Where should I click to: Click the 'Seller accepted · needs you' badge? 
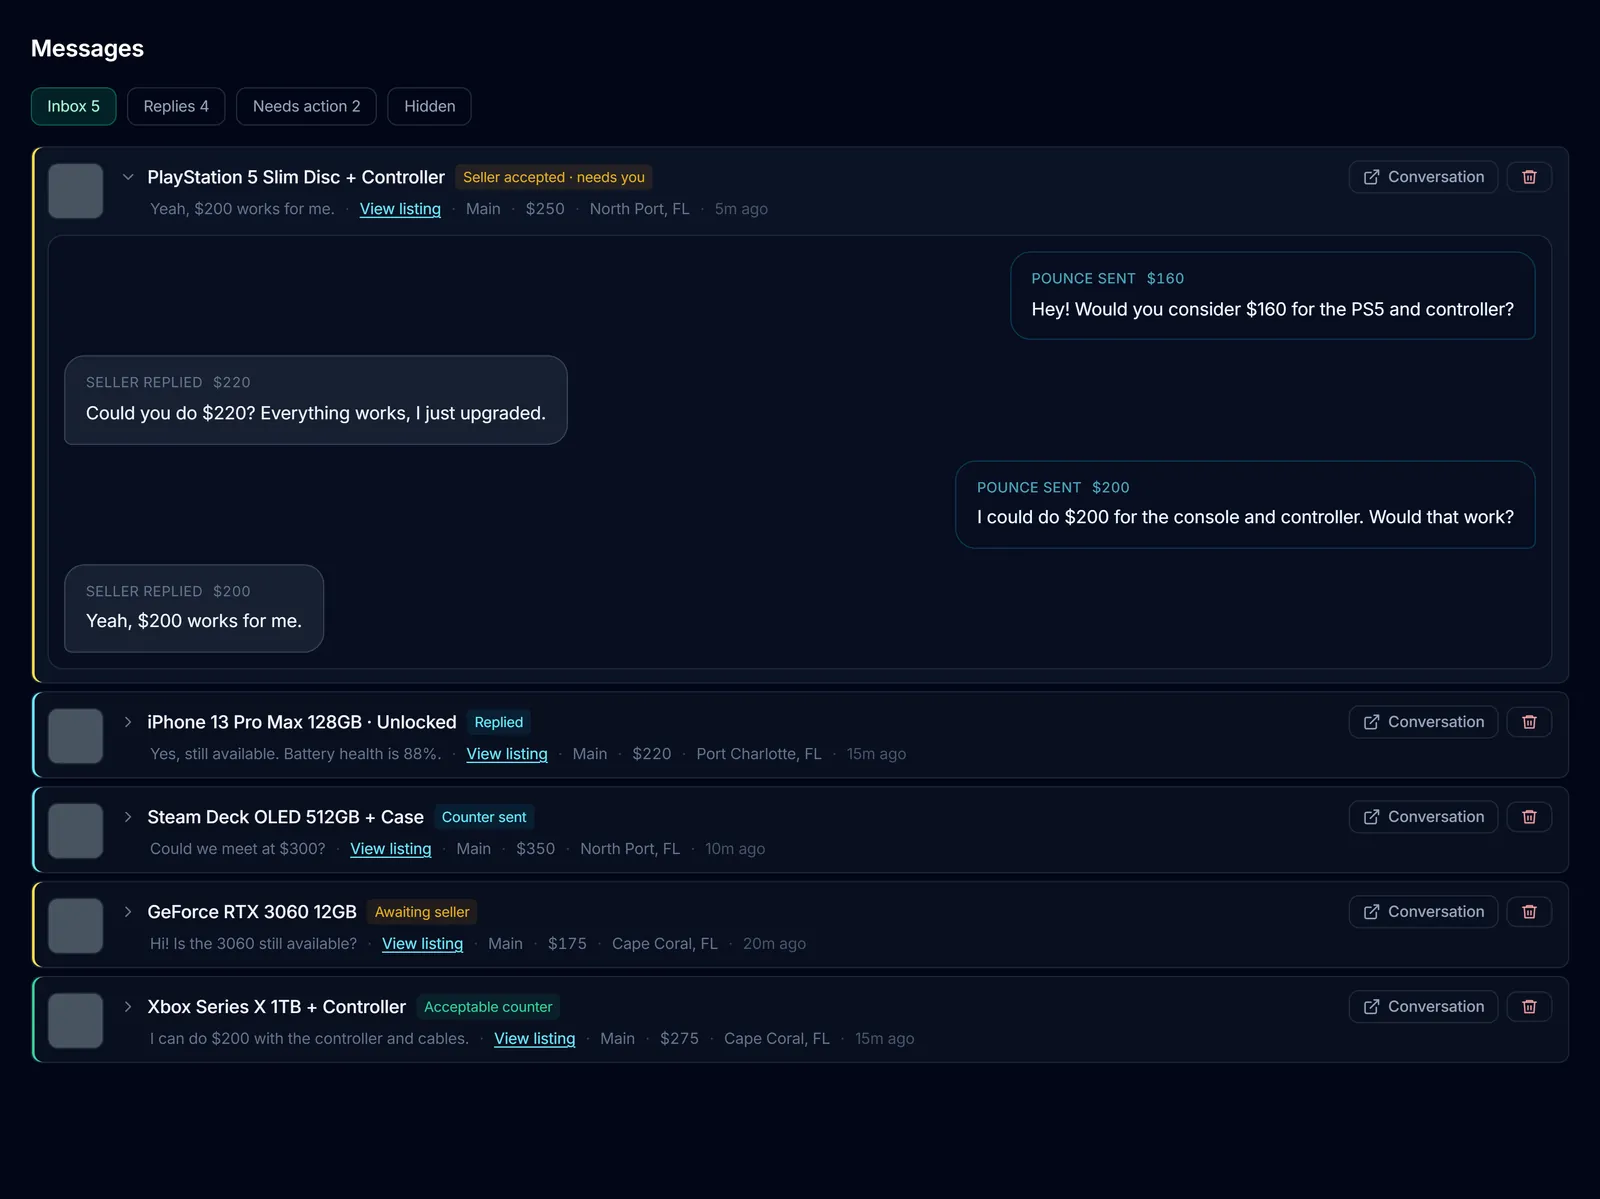(554, 177)
